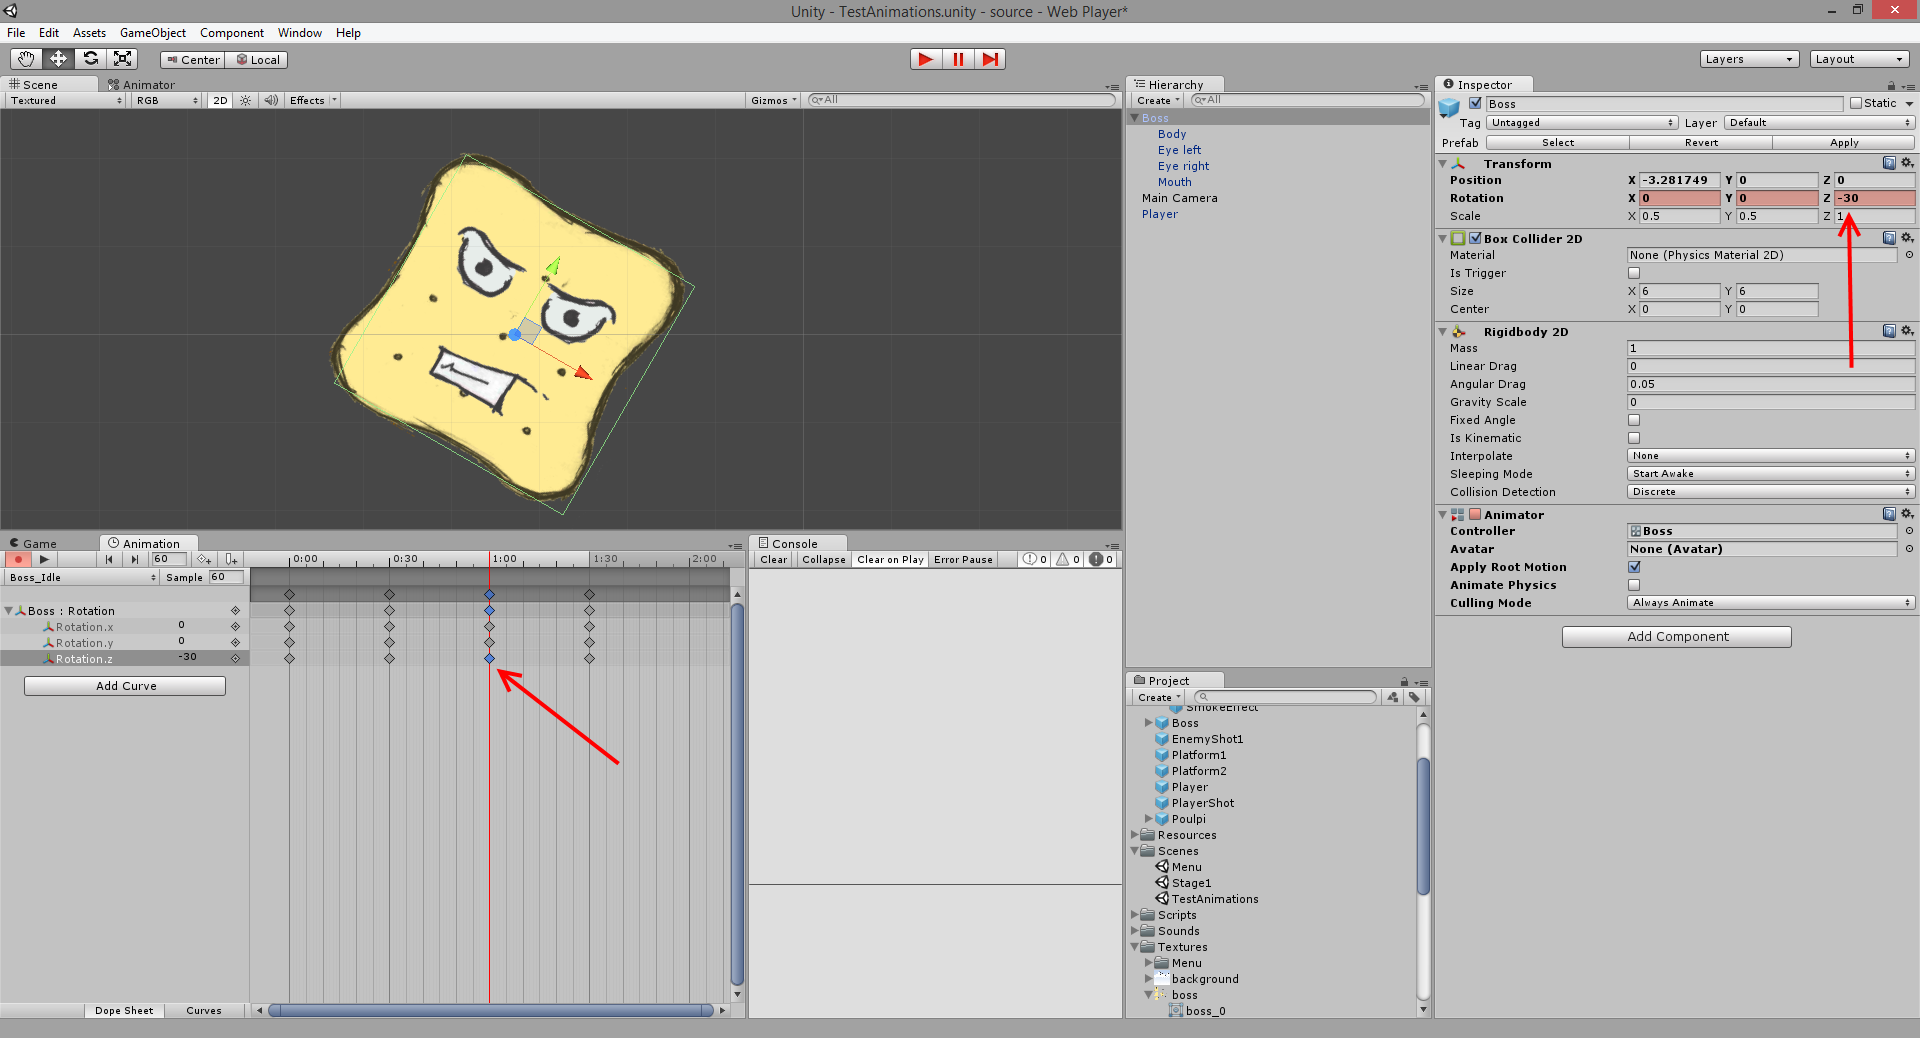Click the Add Curve button
This screenshot has height=1038, width=1920.
[x=125, y=686]
